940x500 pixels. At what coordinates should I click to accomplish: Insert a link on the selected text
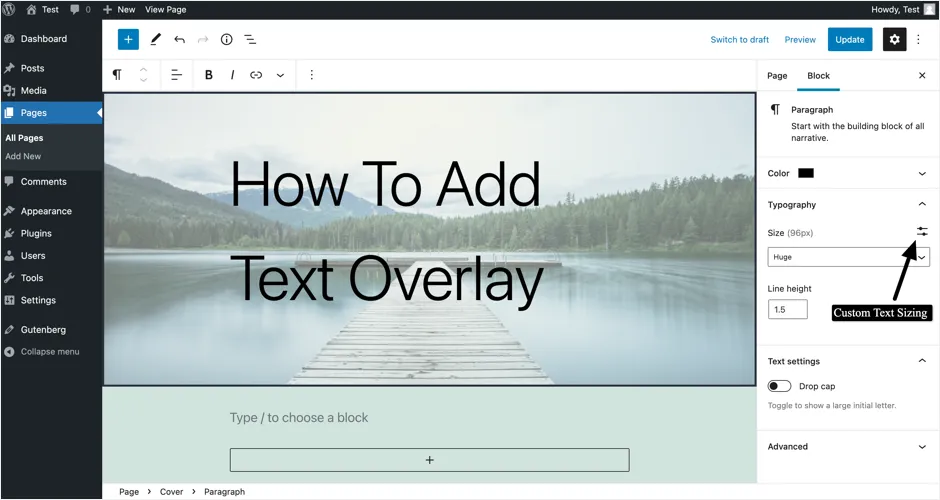(x=256, y=75)
